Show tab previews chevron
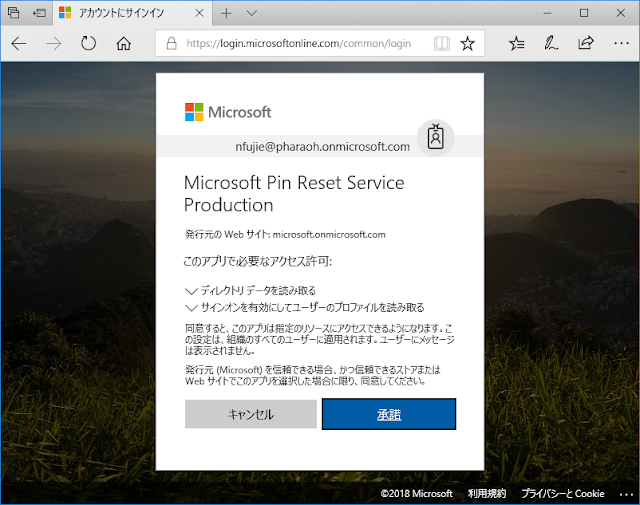Viewport: 640px width, 505px height. coord(252,13)
